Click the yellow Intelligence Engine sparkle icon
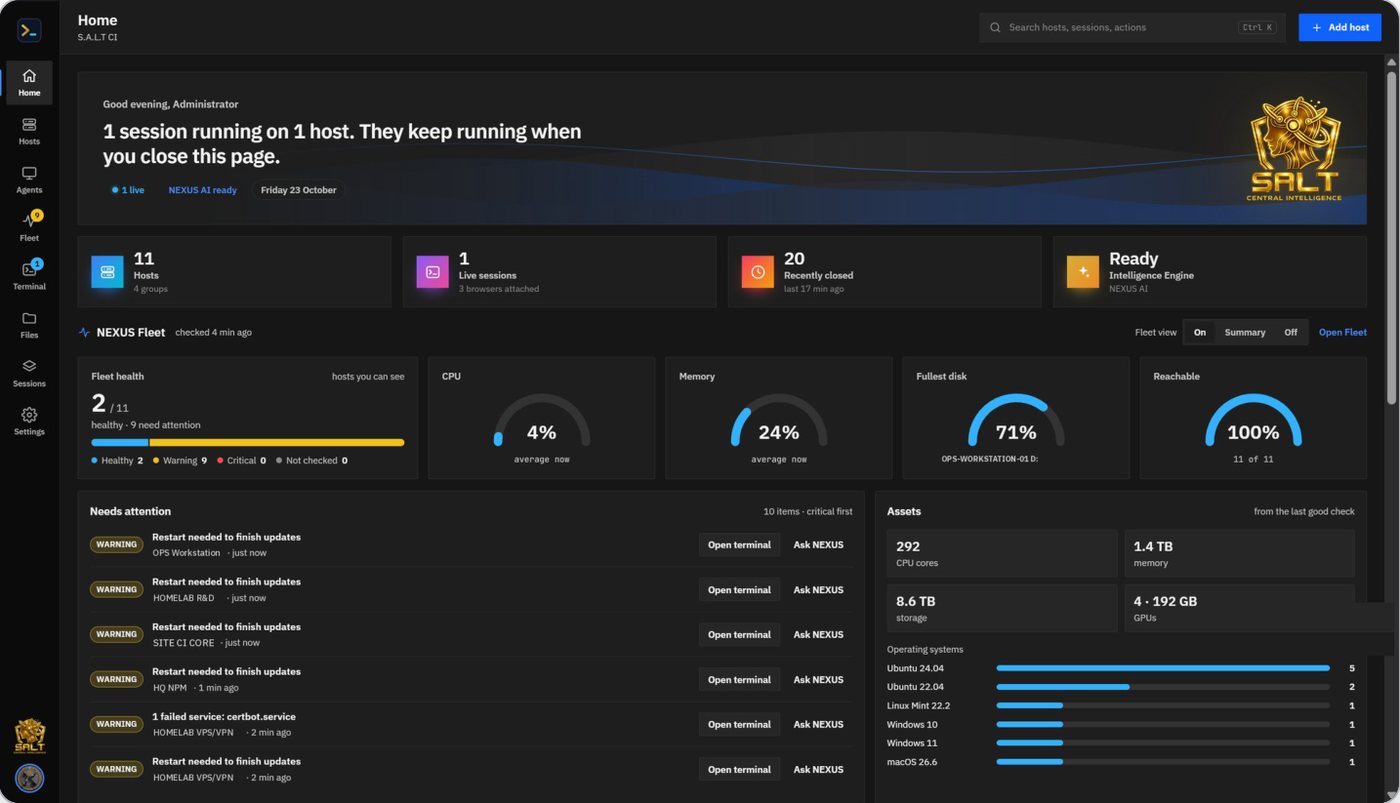 click(x=1082, y=272)
